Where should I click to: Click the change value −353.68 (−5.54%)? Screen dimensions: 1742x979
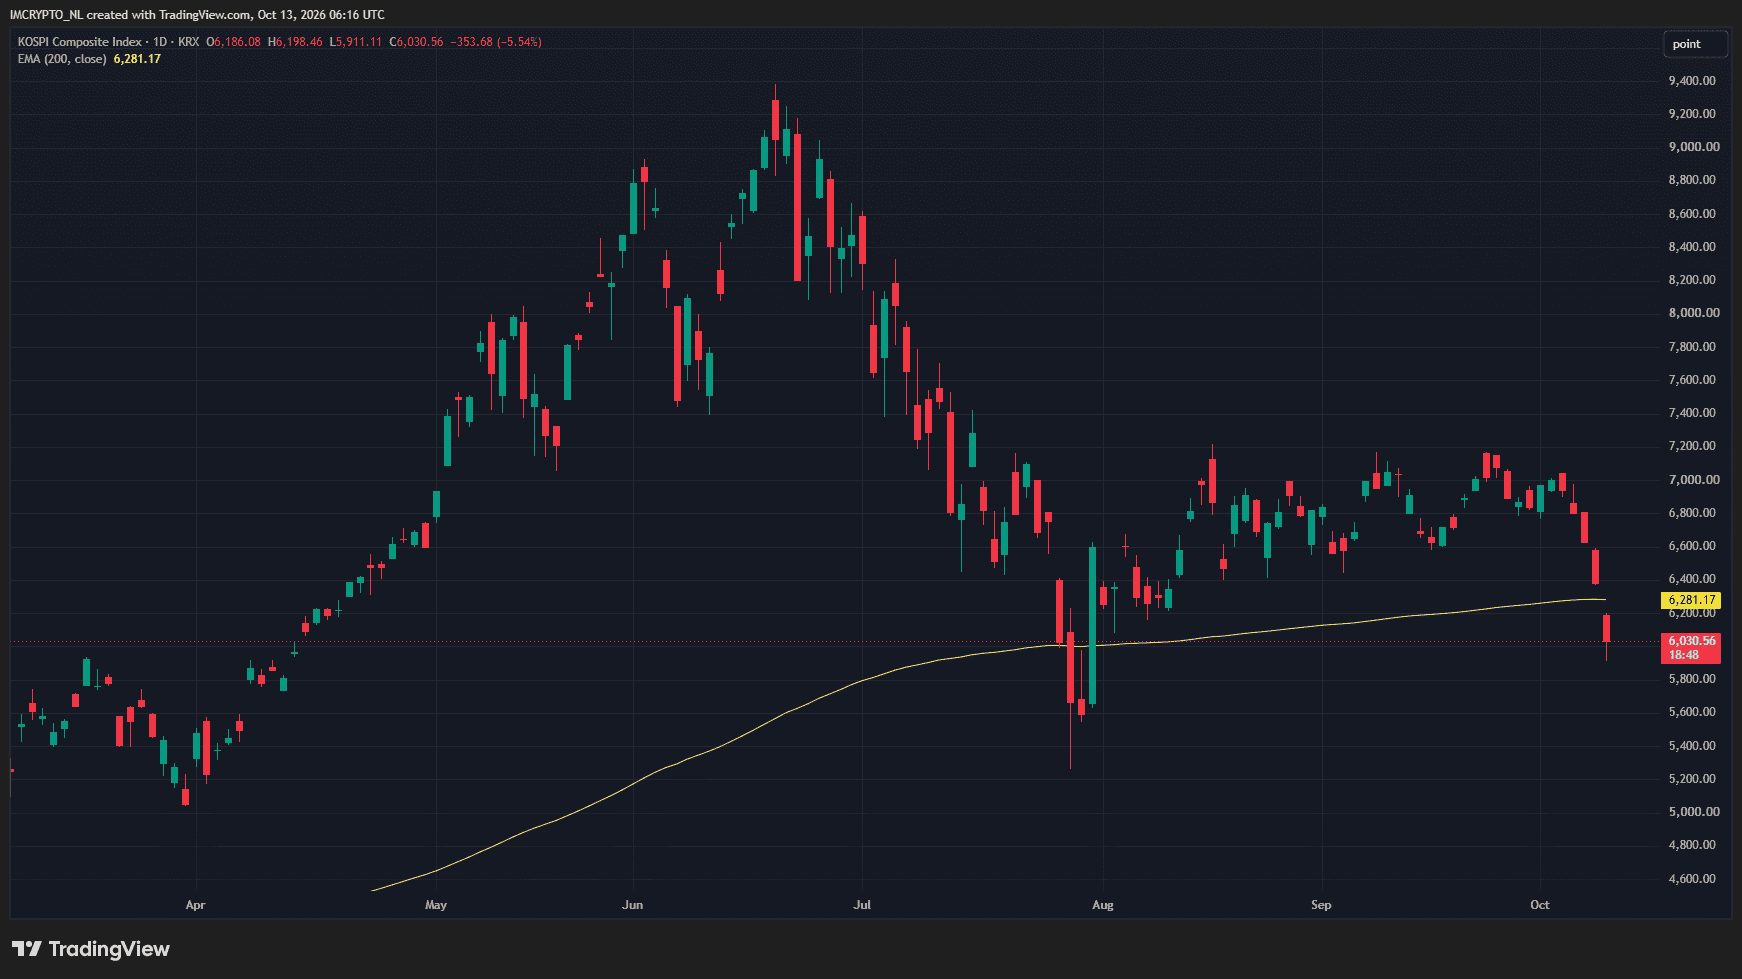496,42
